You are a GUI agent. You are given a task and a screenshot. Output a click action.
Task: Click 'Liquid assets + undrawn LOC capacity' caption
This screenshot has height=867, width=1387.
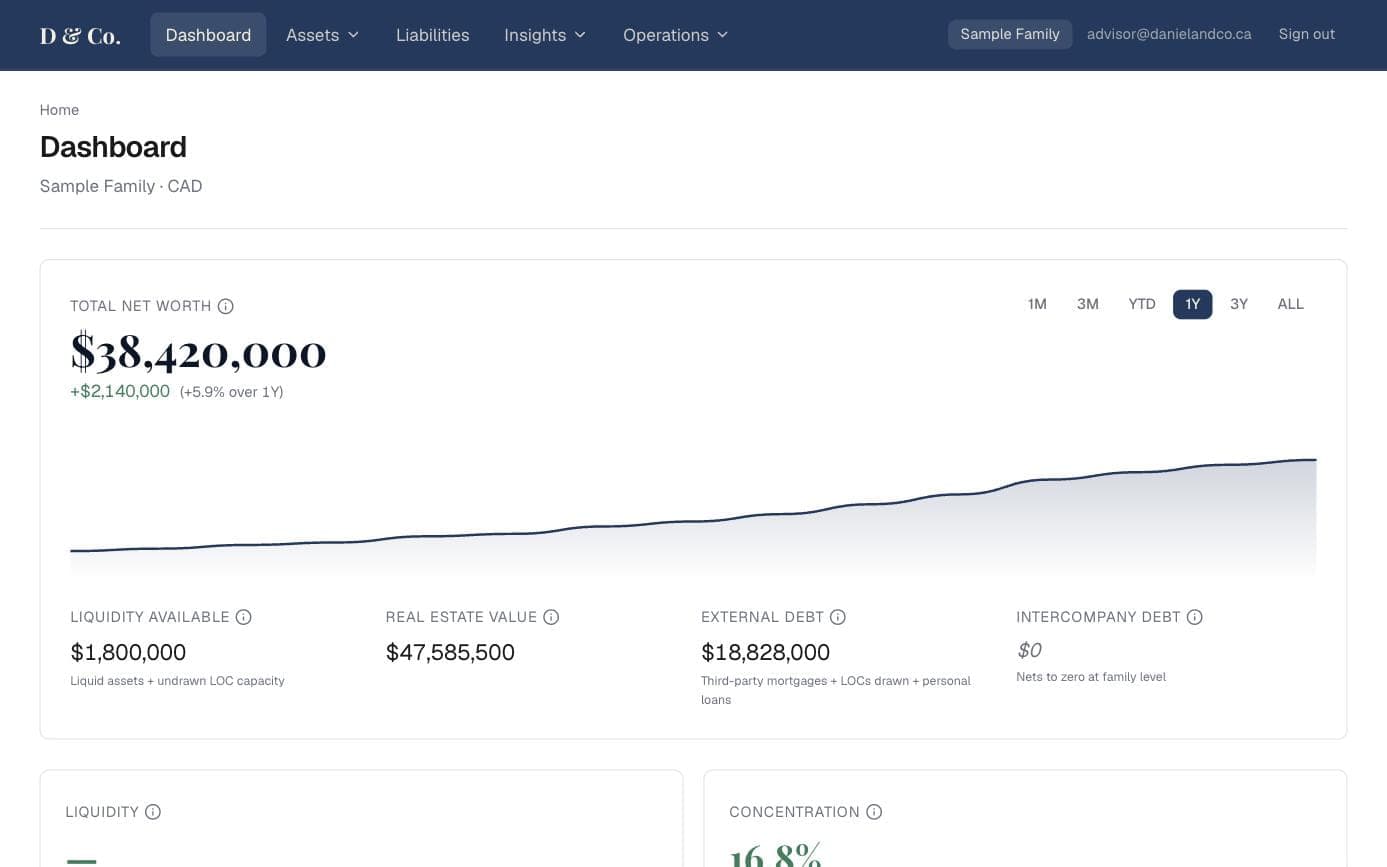point(177,681)
